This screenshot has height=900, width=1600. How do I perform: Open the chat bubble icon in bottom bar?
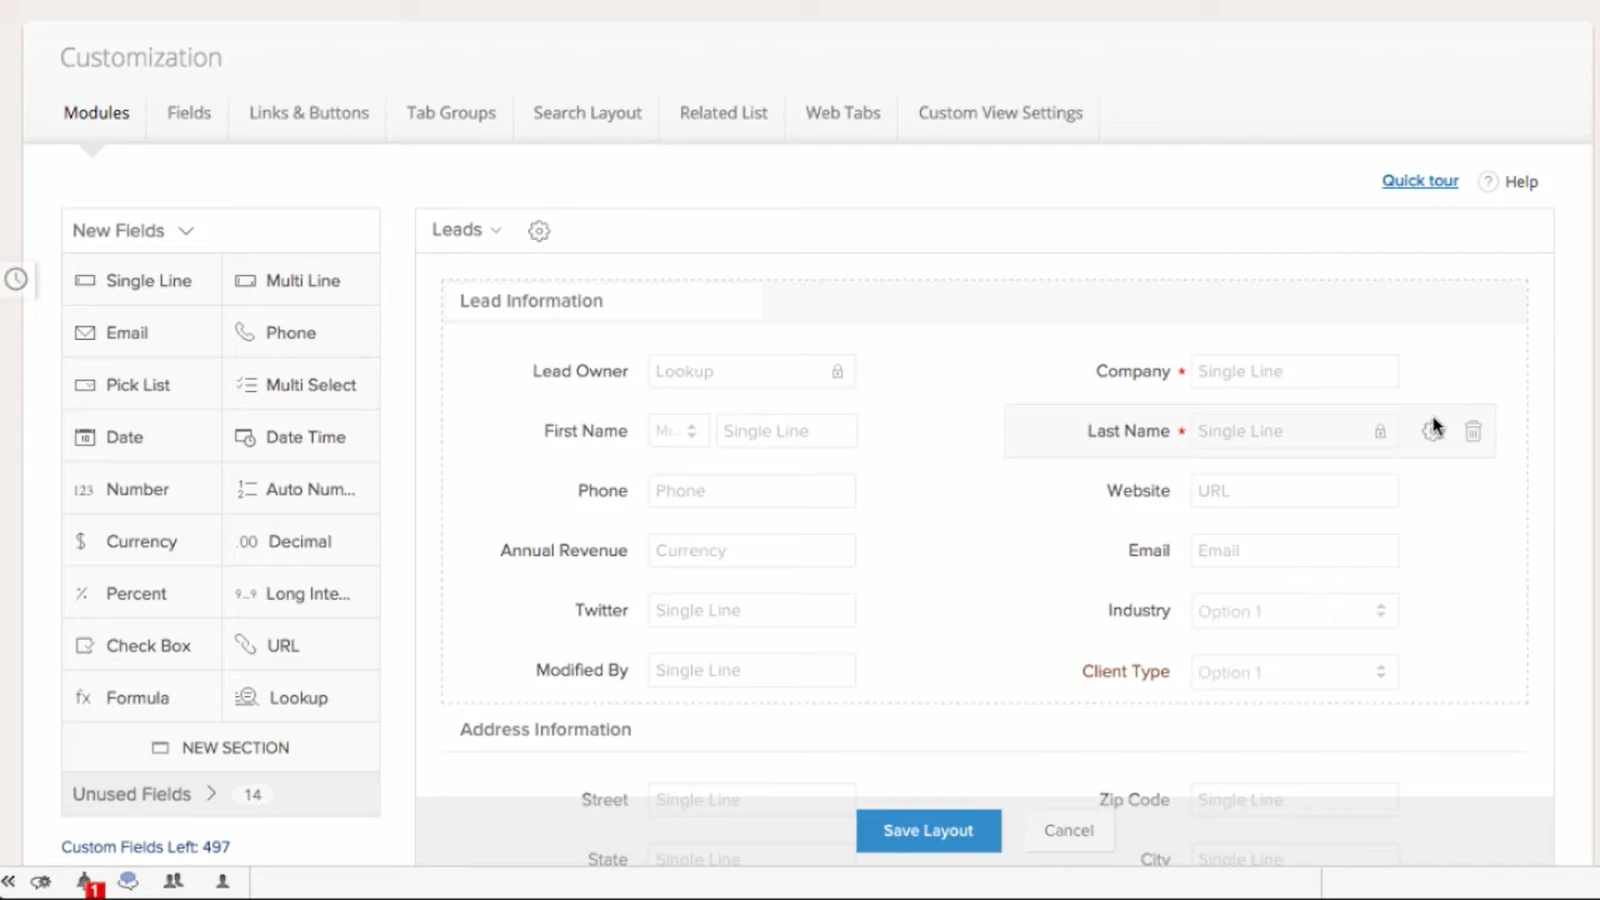tap(128, 881)
